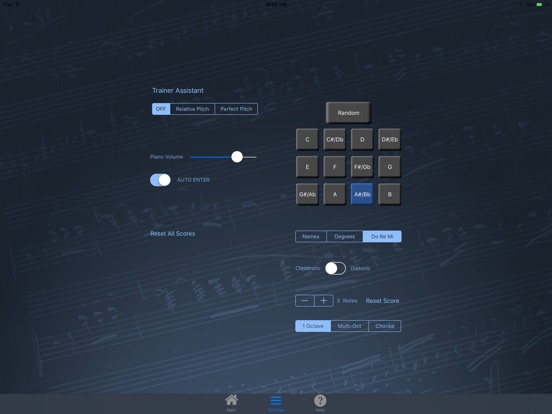This screenshot has height=414, width=552.
Task: Click Reset All Scores link
Action: coord(172,234)
